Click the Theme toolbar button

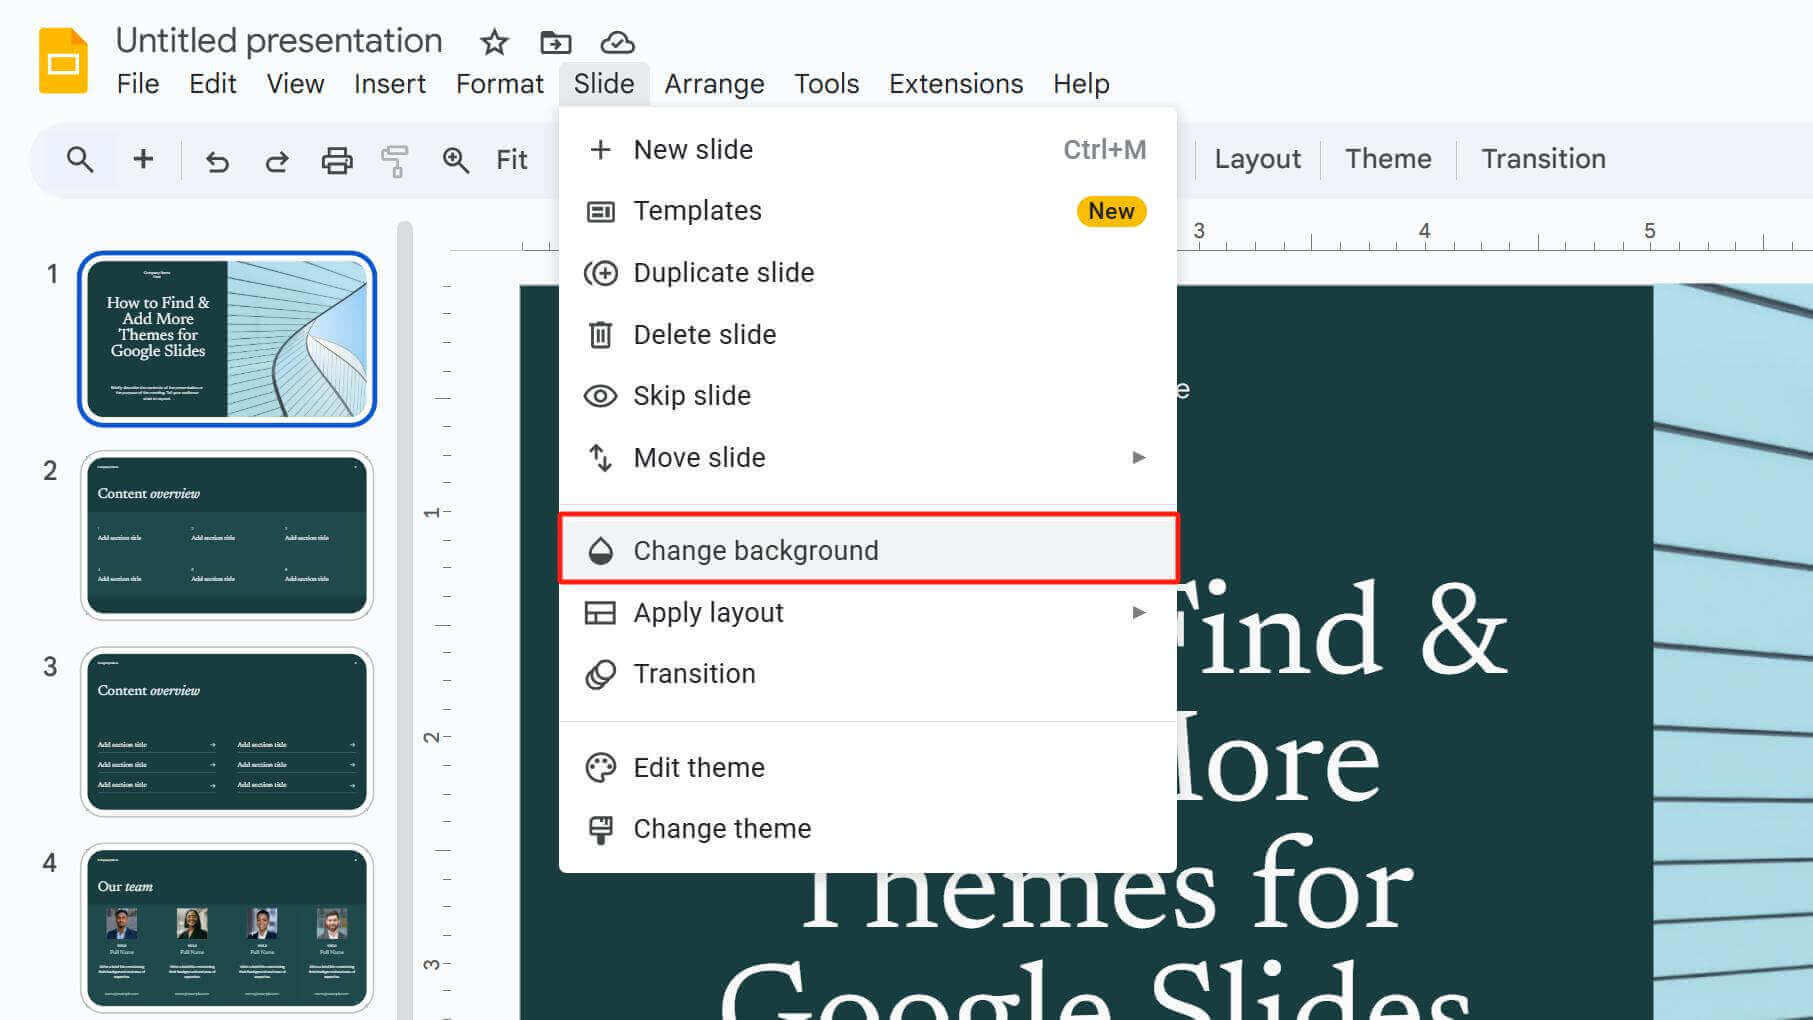1388,159
